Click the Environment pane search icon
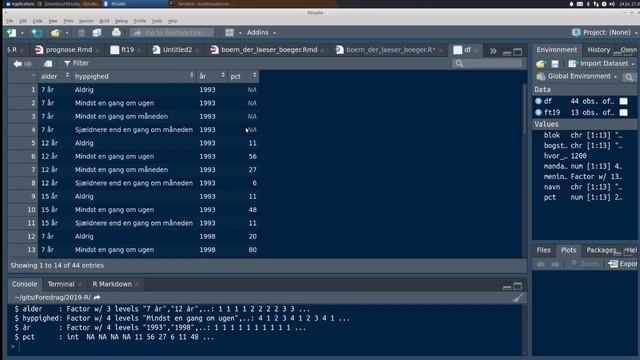 tap(629, 77)
